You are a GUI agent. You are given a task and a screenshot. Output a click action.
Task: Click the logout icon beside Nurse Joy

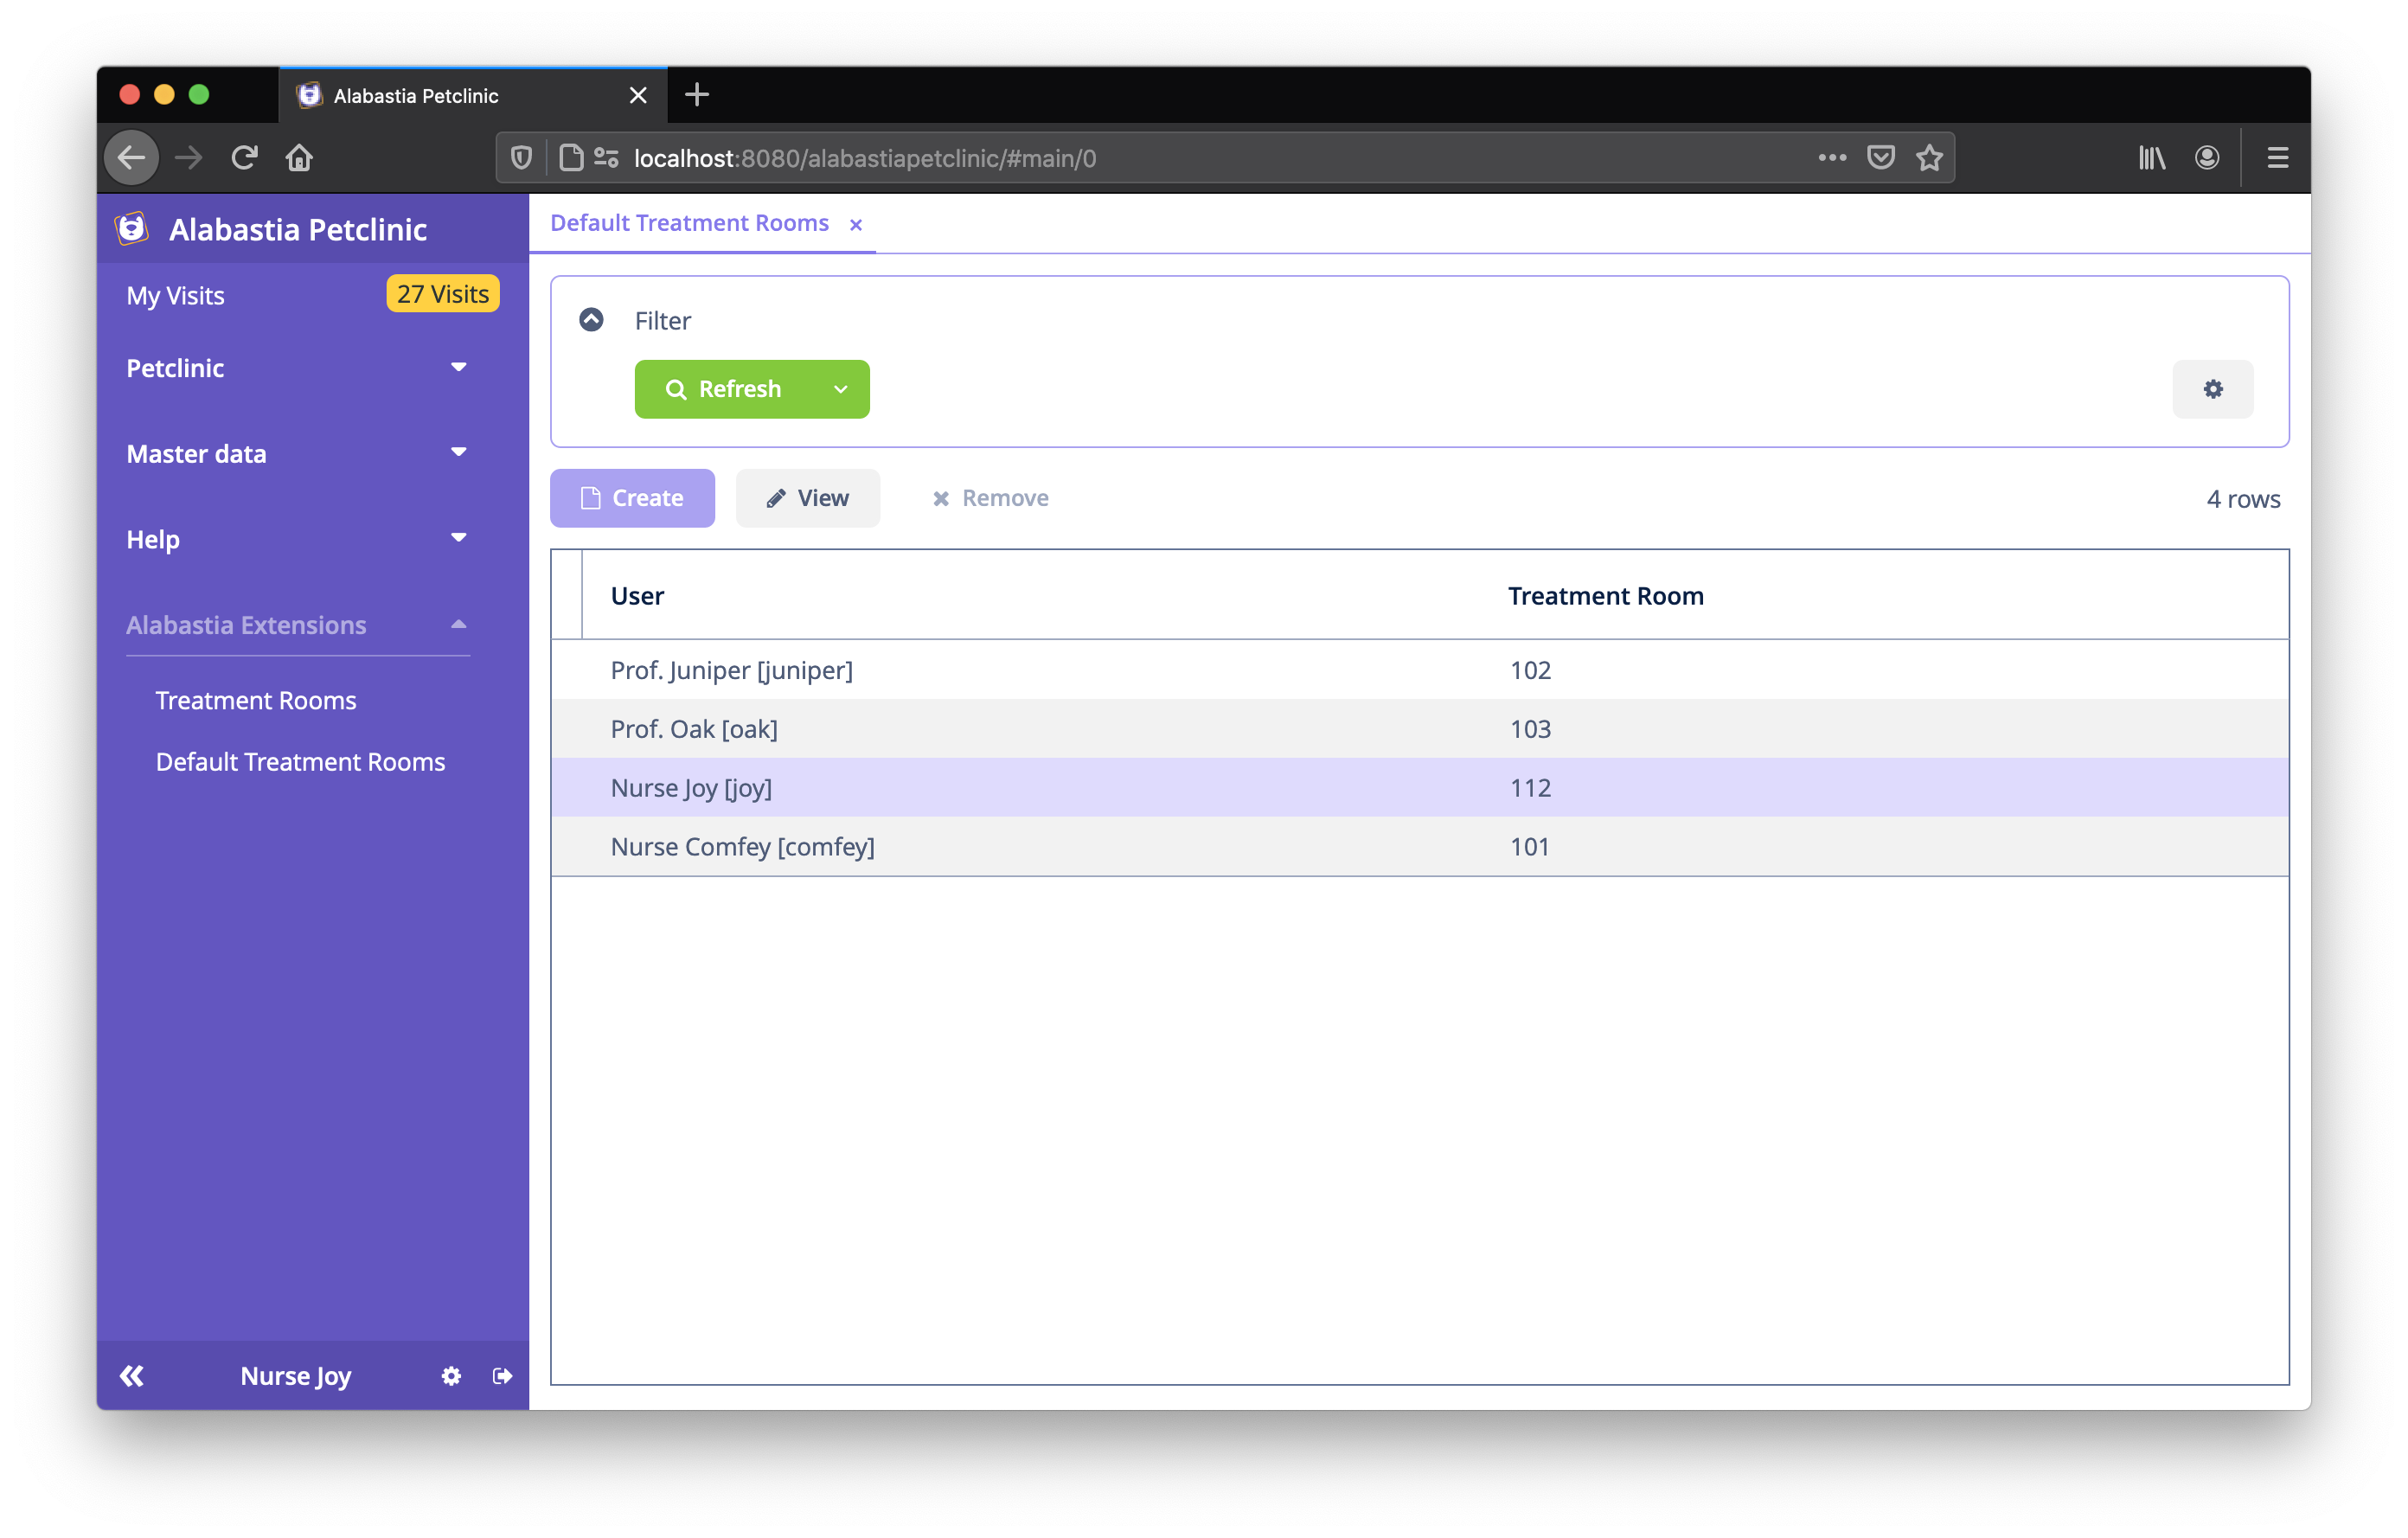click(x=503, y=1376)
